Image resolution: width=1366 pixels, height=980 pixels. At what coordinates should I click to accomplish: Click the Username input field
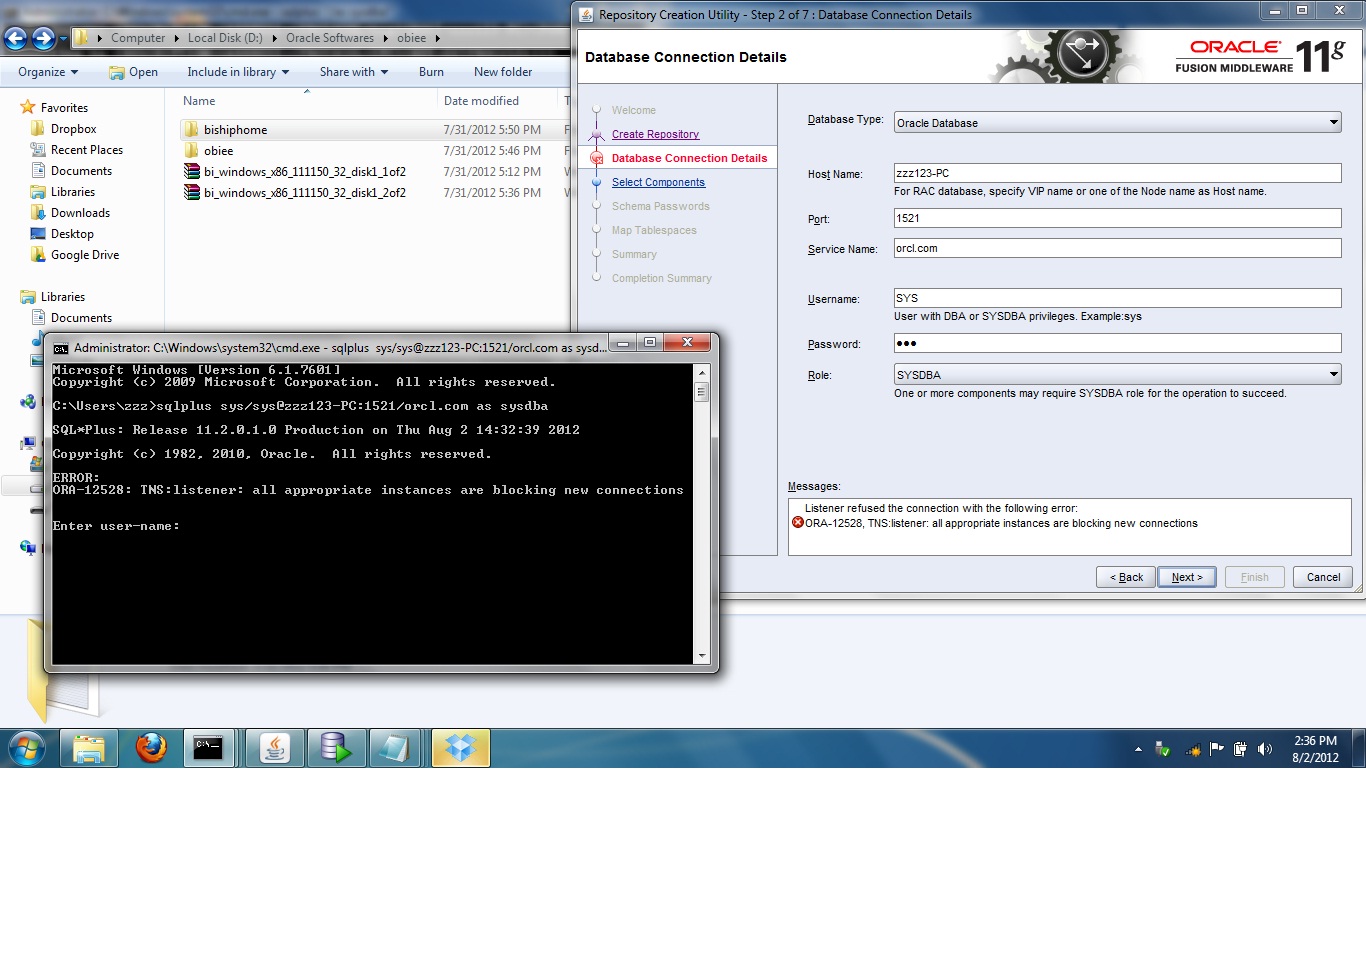pyautogui.click(x=1117, y=298)
